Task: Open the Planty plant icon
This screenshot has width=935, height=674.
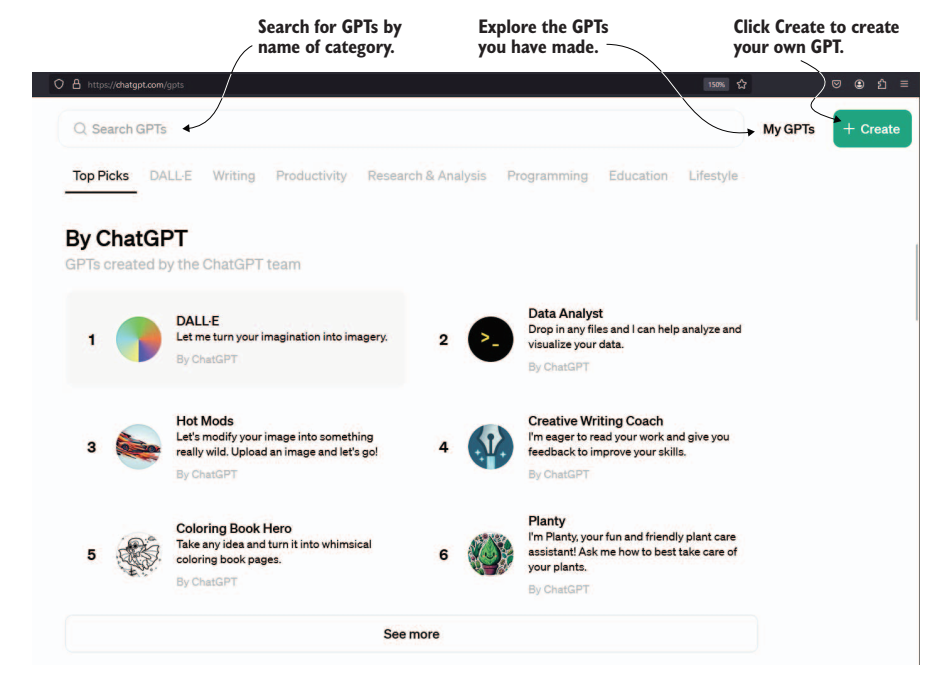Action: 490,555
